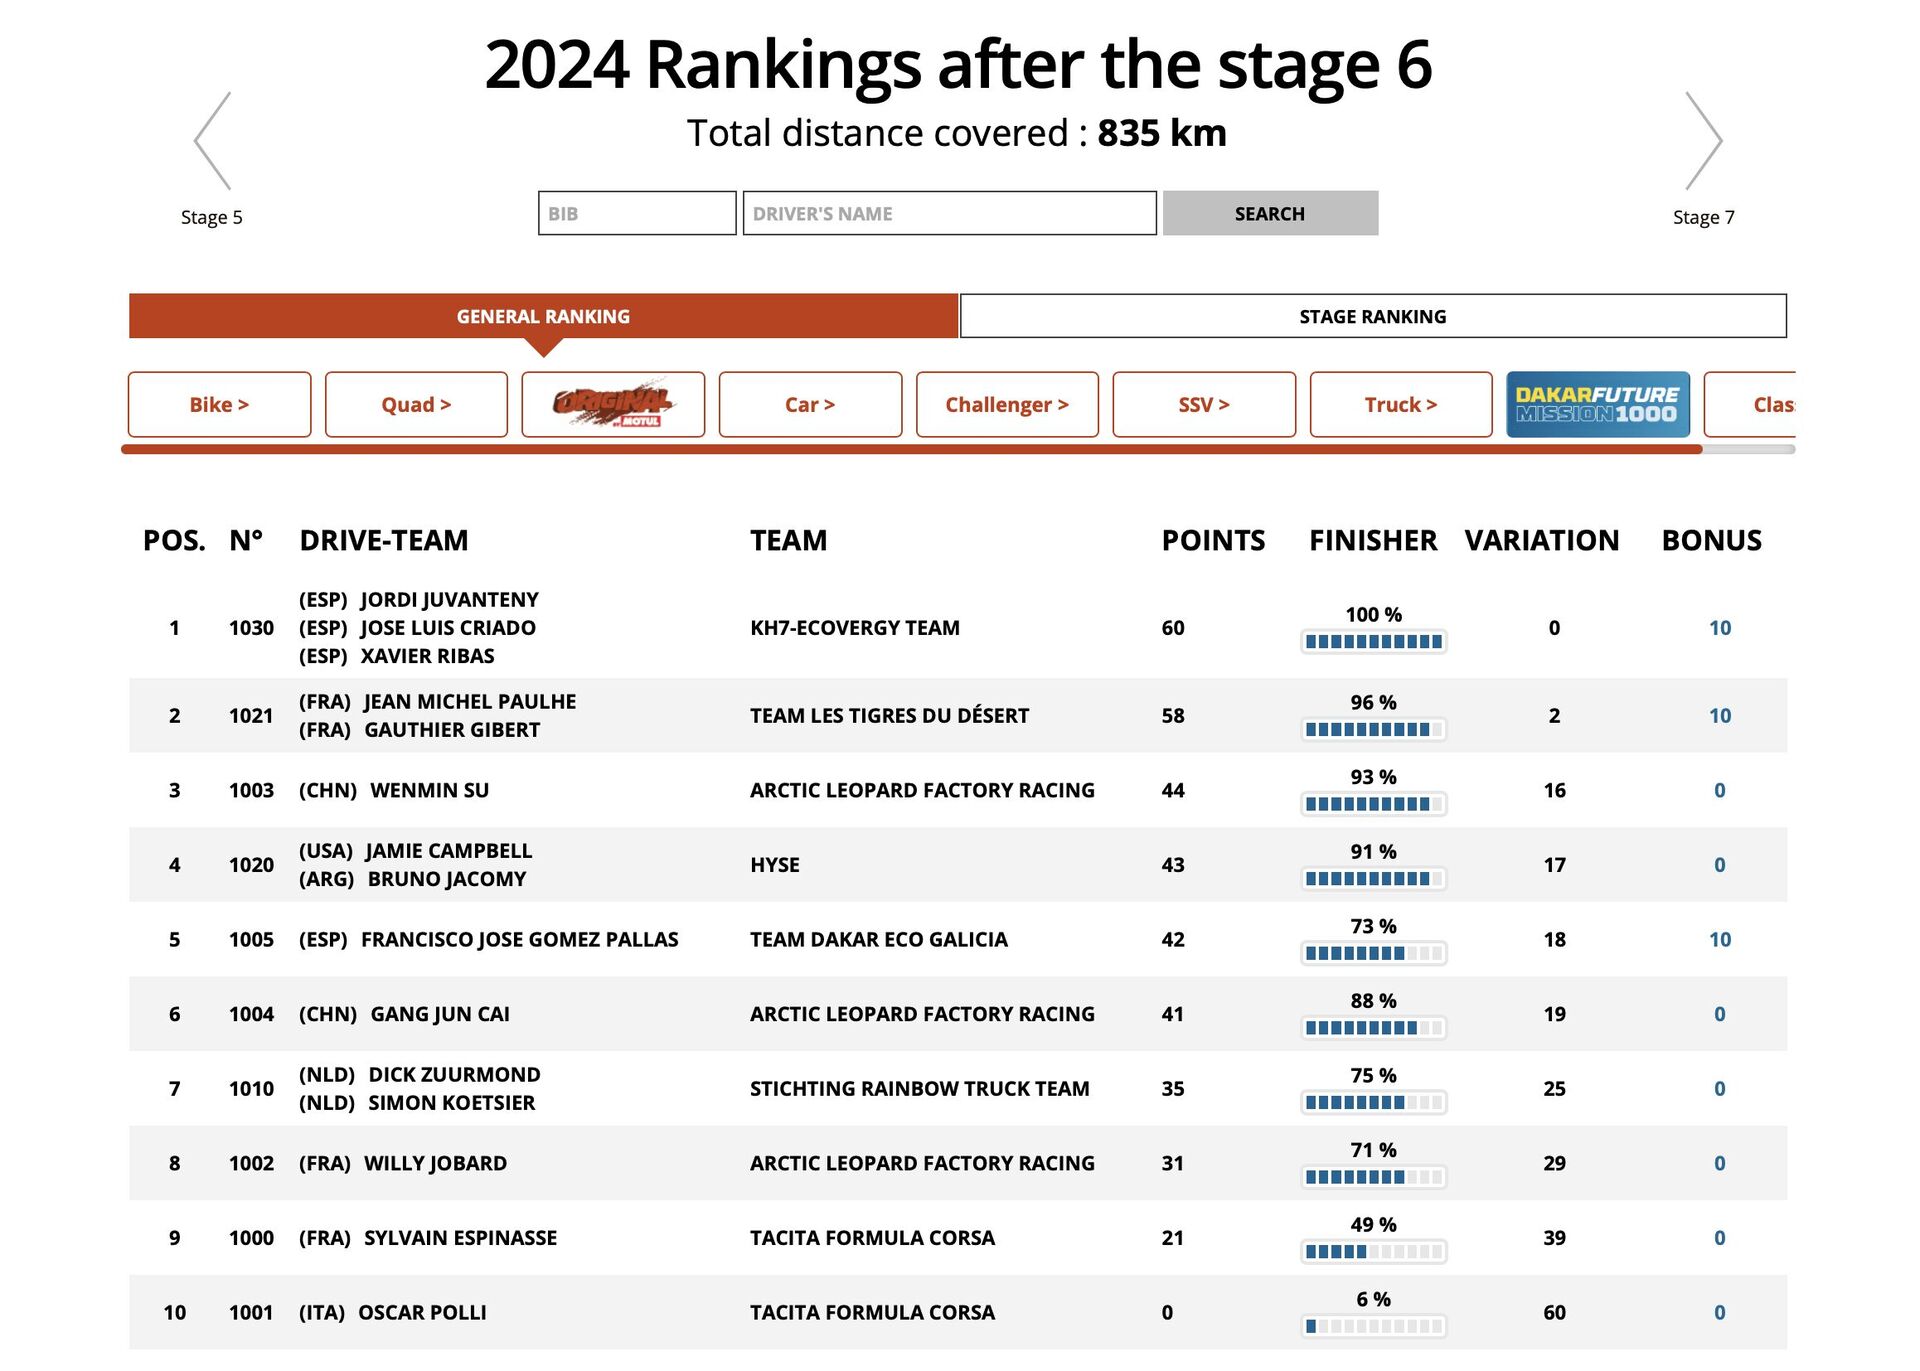Open the Original by Motul category rankings
Screen dimensions: 1920x1371
(613, 404)
